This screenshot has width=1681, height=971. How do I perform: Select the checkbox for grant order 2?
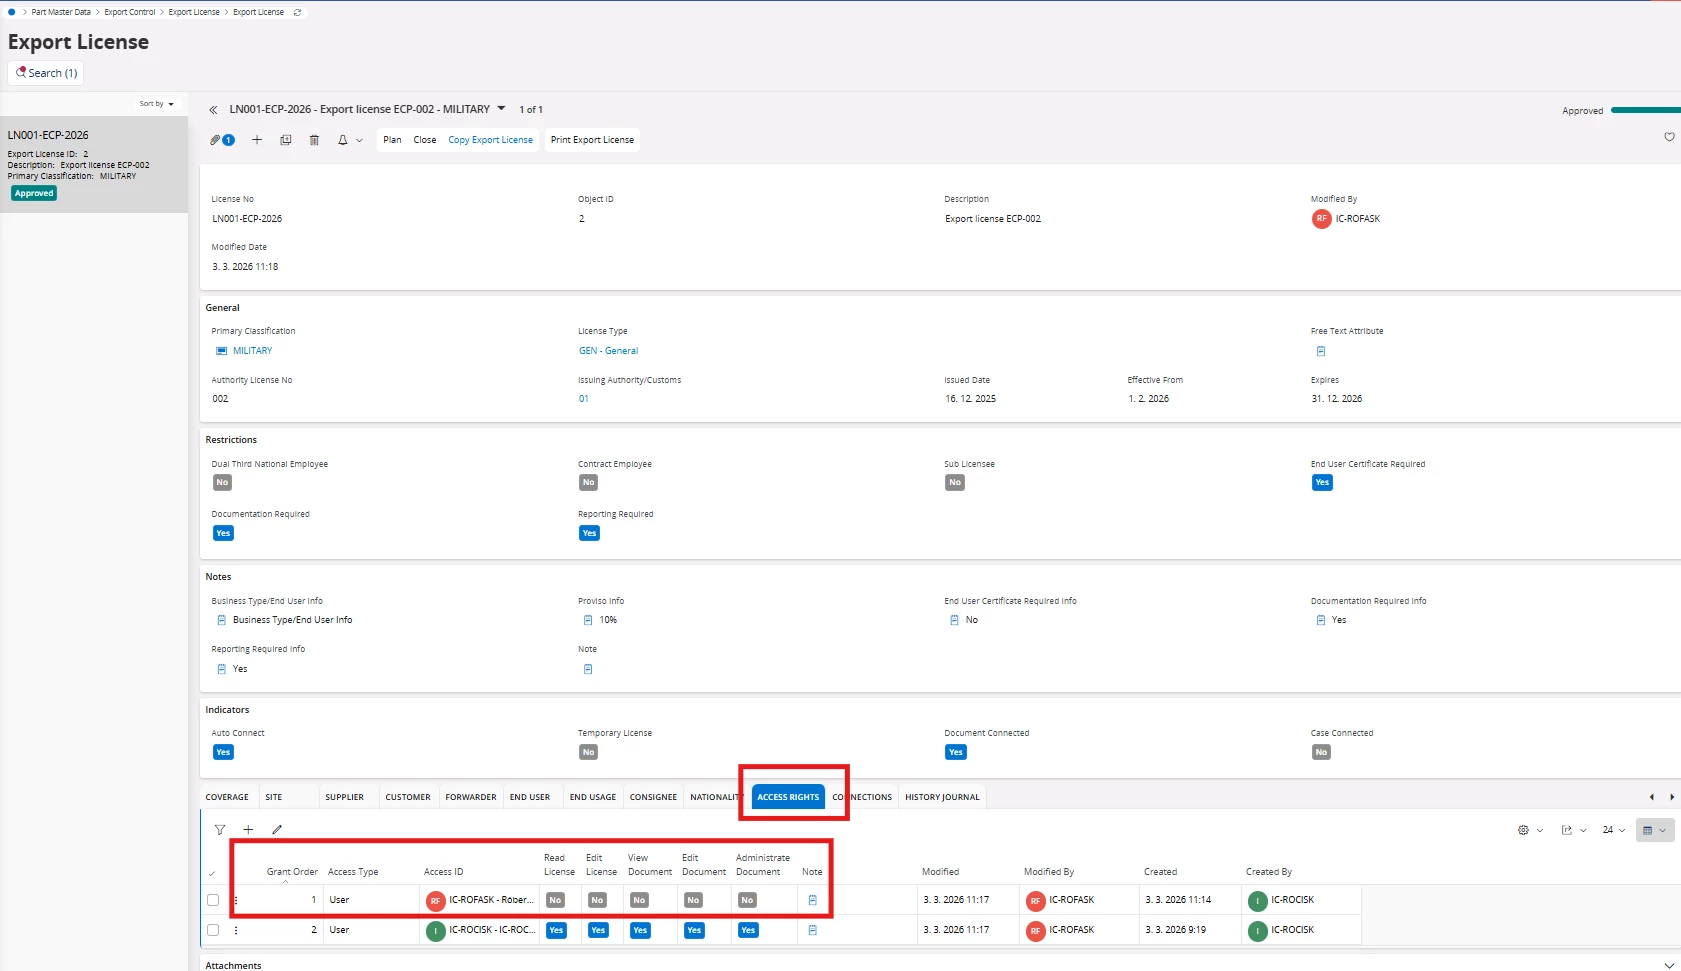pos(213,930)
